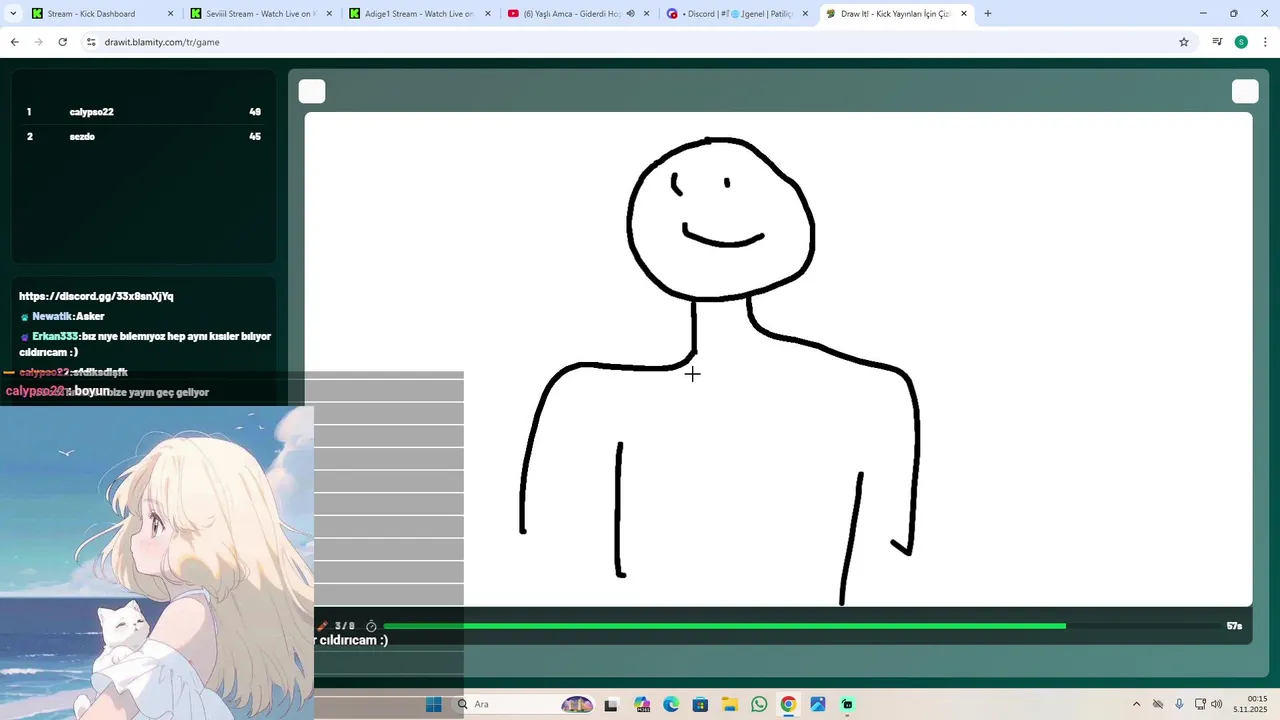Open a new browser tab
The image size is (1280, 720).
(x=988, y=14)
